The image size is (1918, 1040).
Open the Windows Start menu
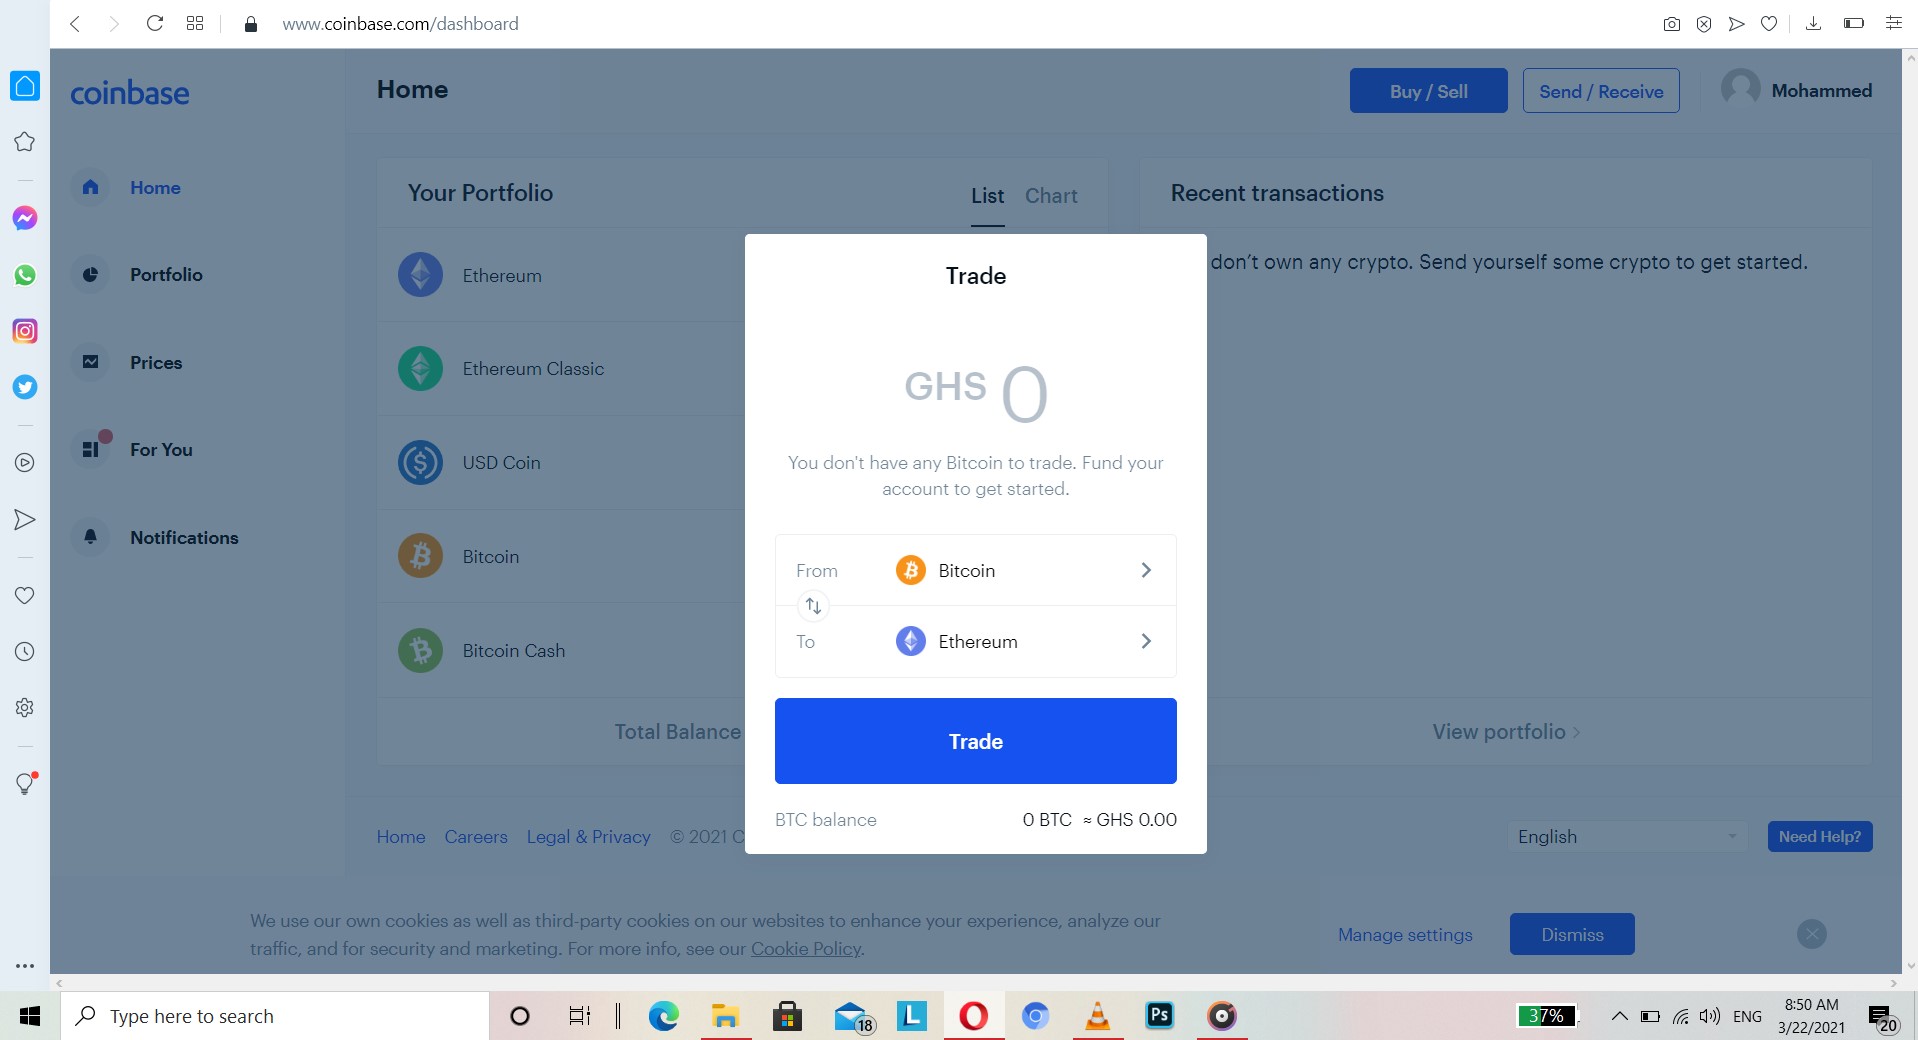(x=30, y=1016)
